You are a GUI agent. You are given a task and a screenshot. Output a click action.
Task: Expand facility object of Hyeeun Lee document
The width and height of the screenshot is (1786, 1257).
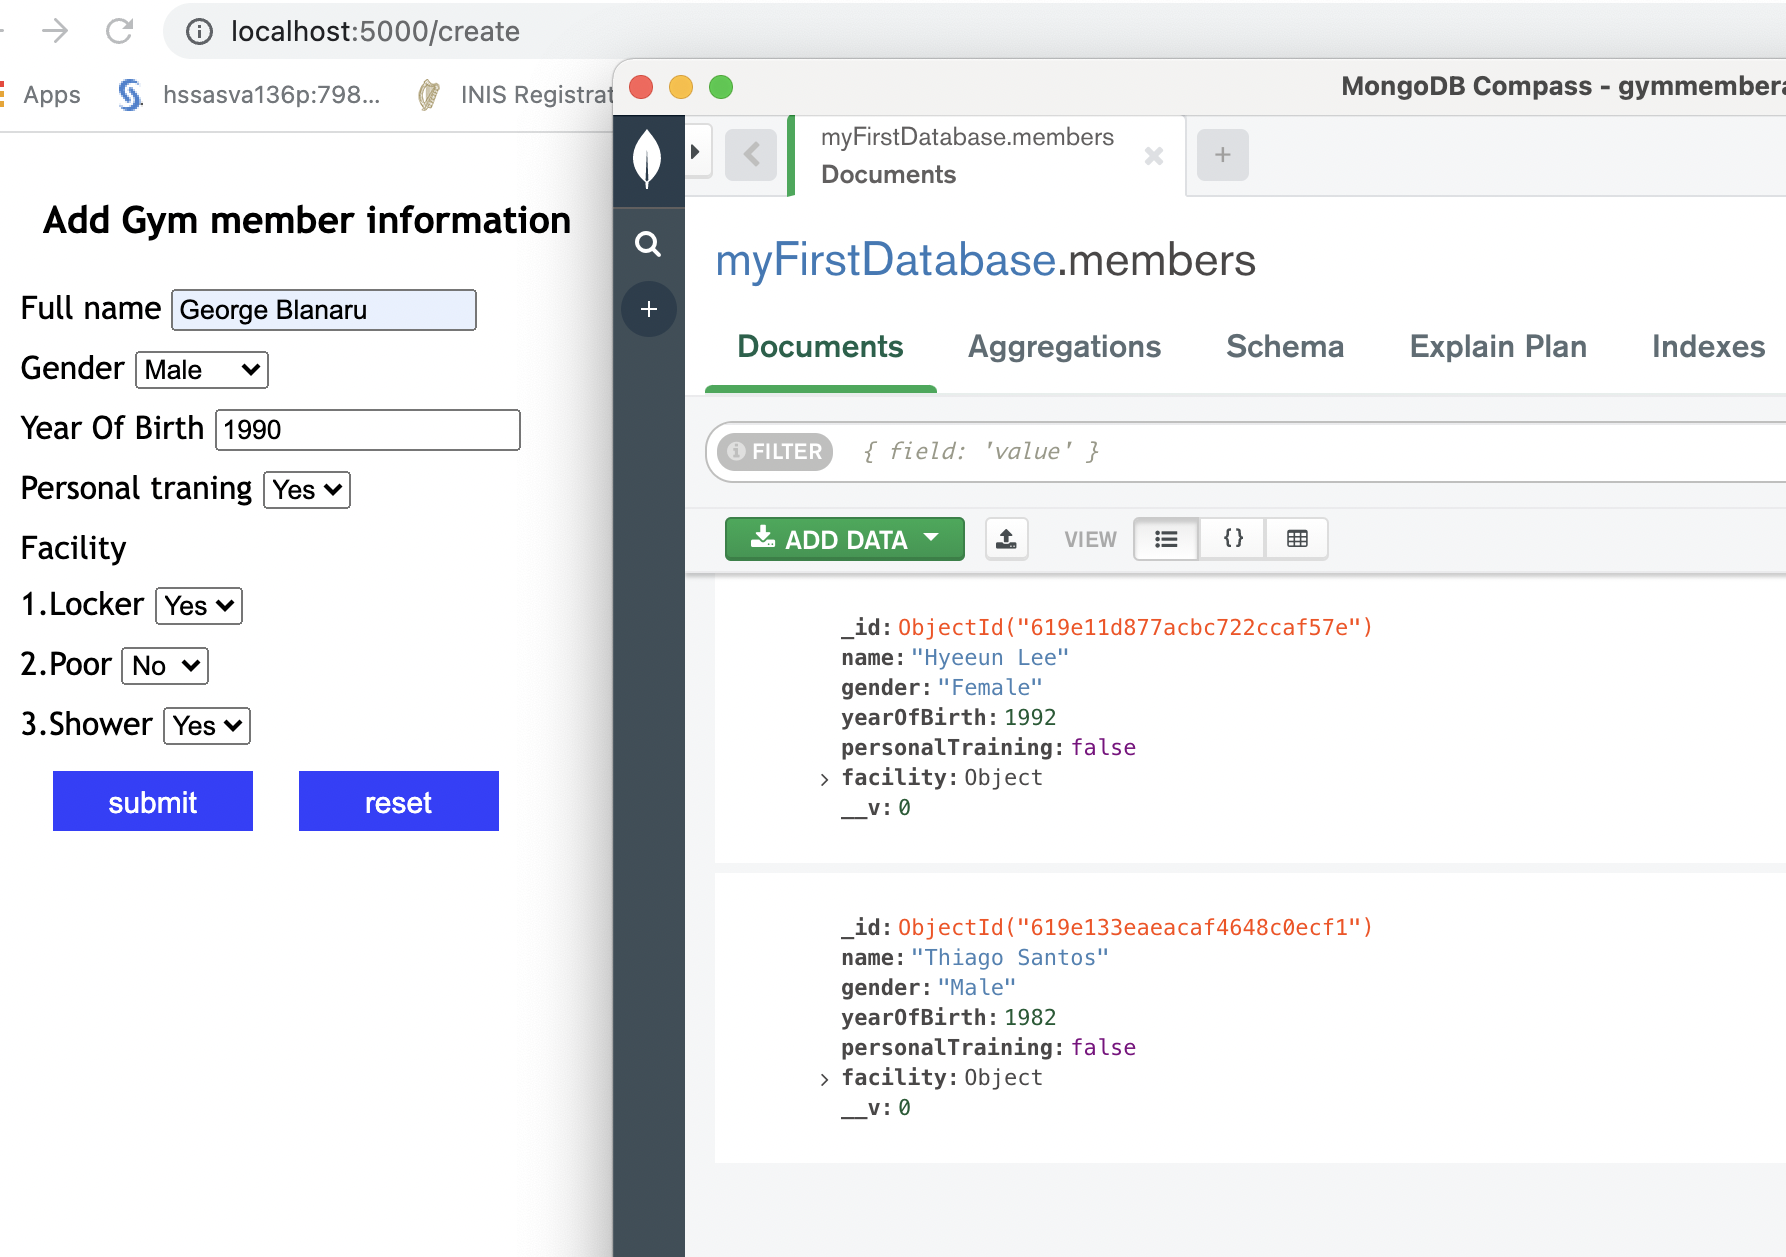(x=824, y=779)
